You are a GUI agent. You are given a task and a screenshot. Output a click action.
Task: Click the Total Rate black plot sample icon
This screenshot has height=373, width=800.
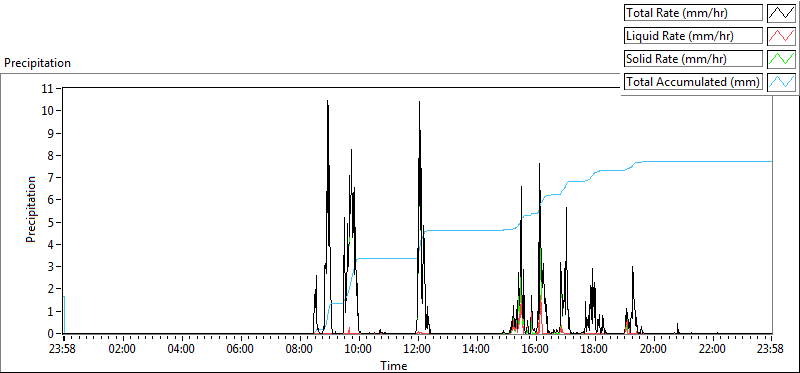tap(782, 13)
